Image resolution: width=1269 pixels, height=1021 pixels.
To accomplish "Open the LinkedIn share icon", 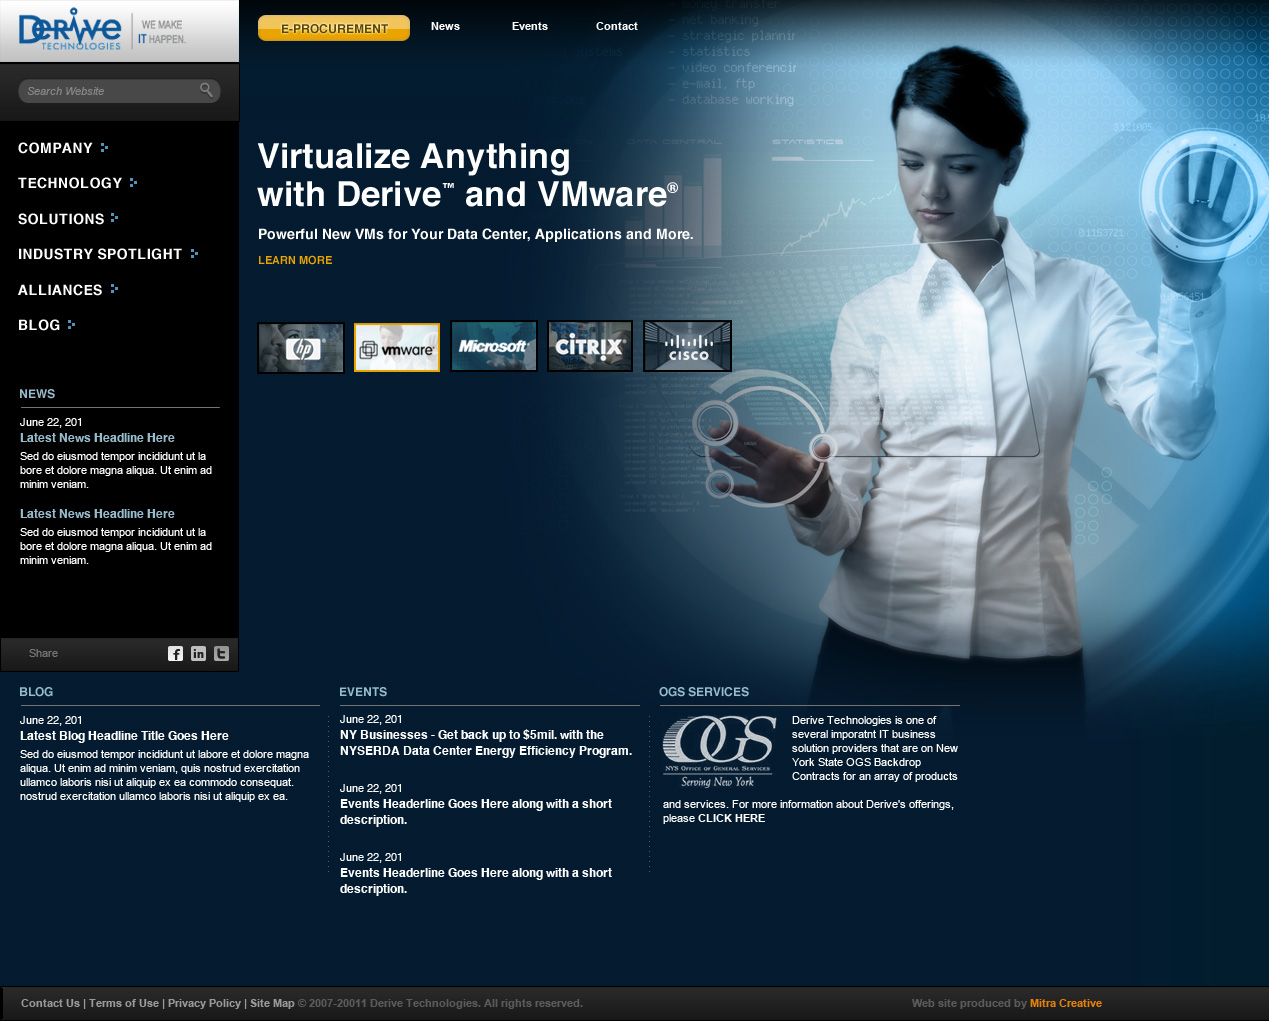I will coord(198,654).
